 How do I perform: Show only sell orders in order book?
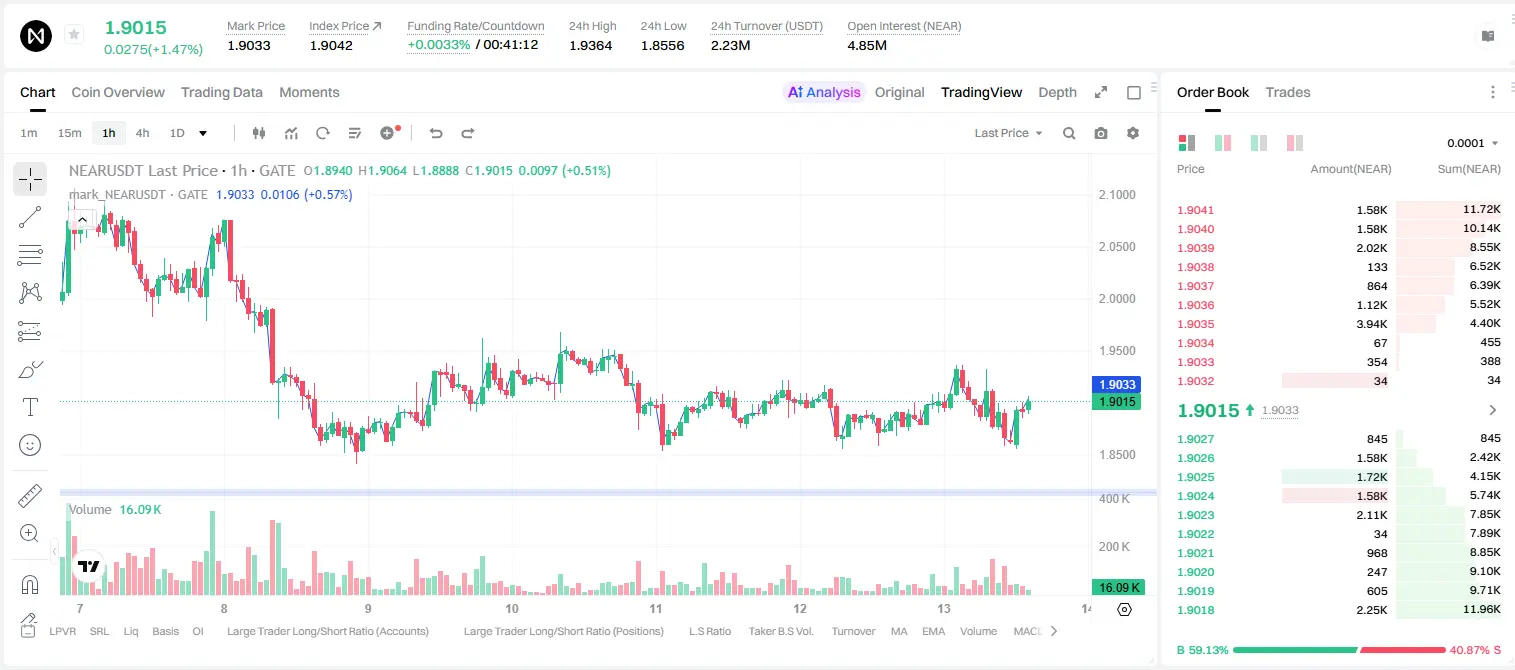pyautogui.click(x=1295, y=143)
